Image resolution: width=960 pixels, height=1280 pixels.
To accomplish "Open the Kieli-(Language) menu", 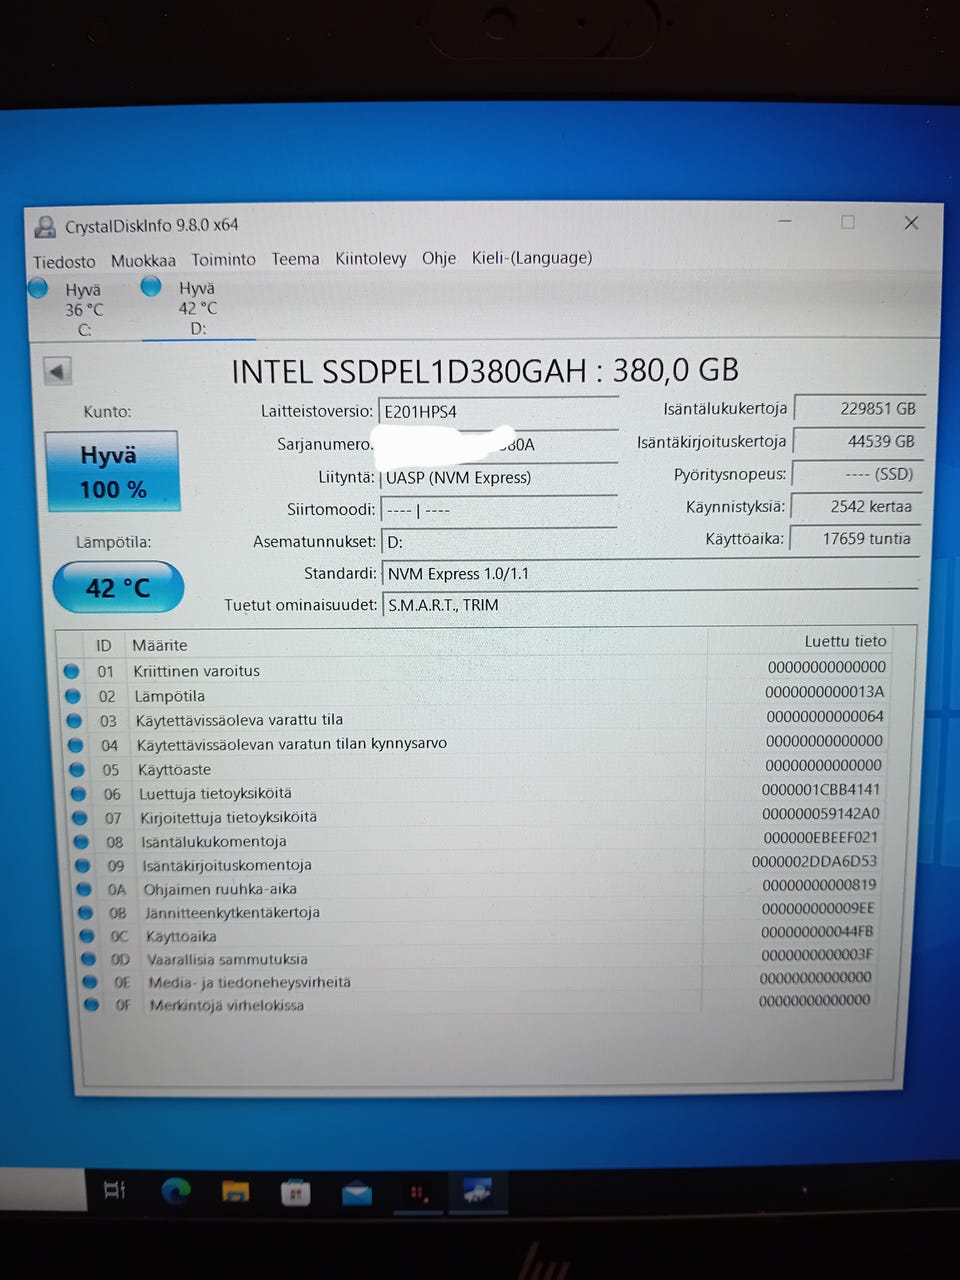I will [531, 258].
